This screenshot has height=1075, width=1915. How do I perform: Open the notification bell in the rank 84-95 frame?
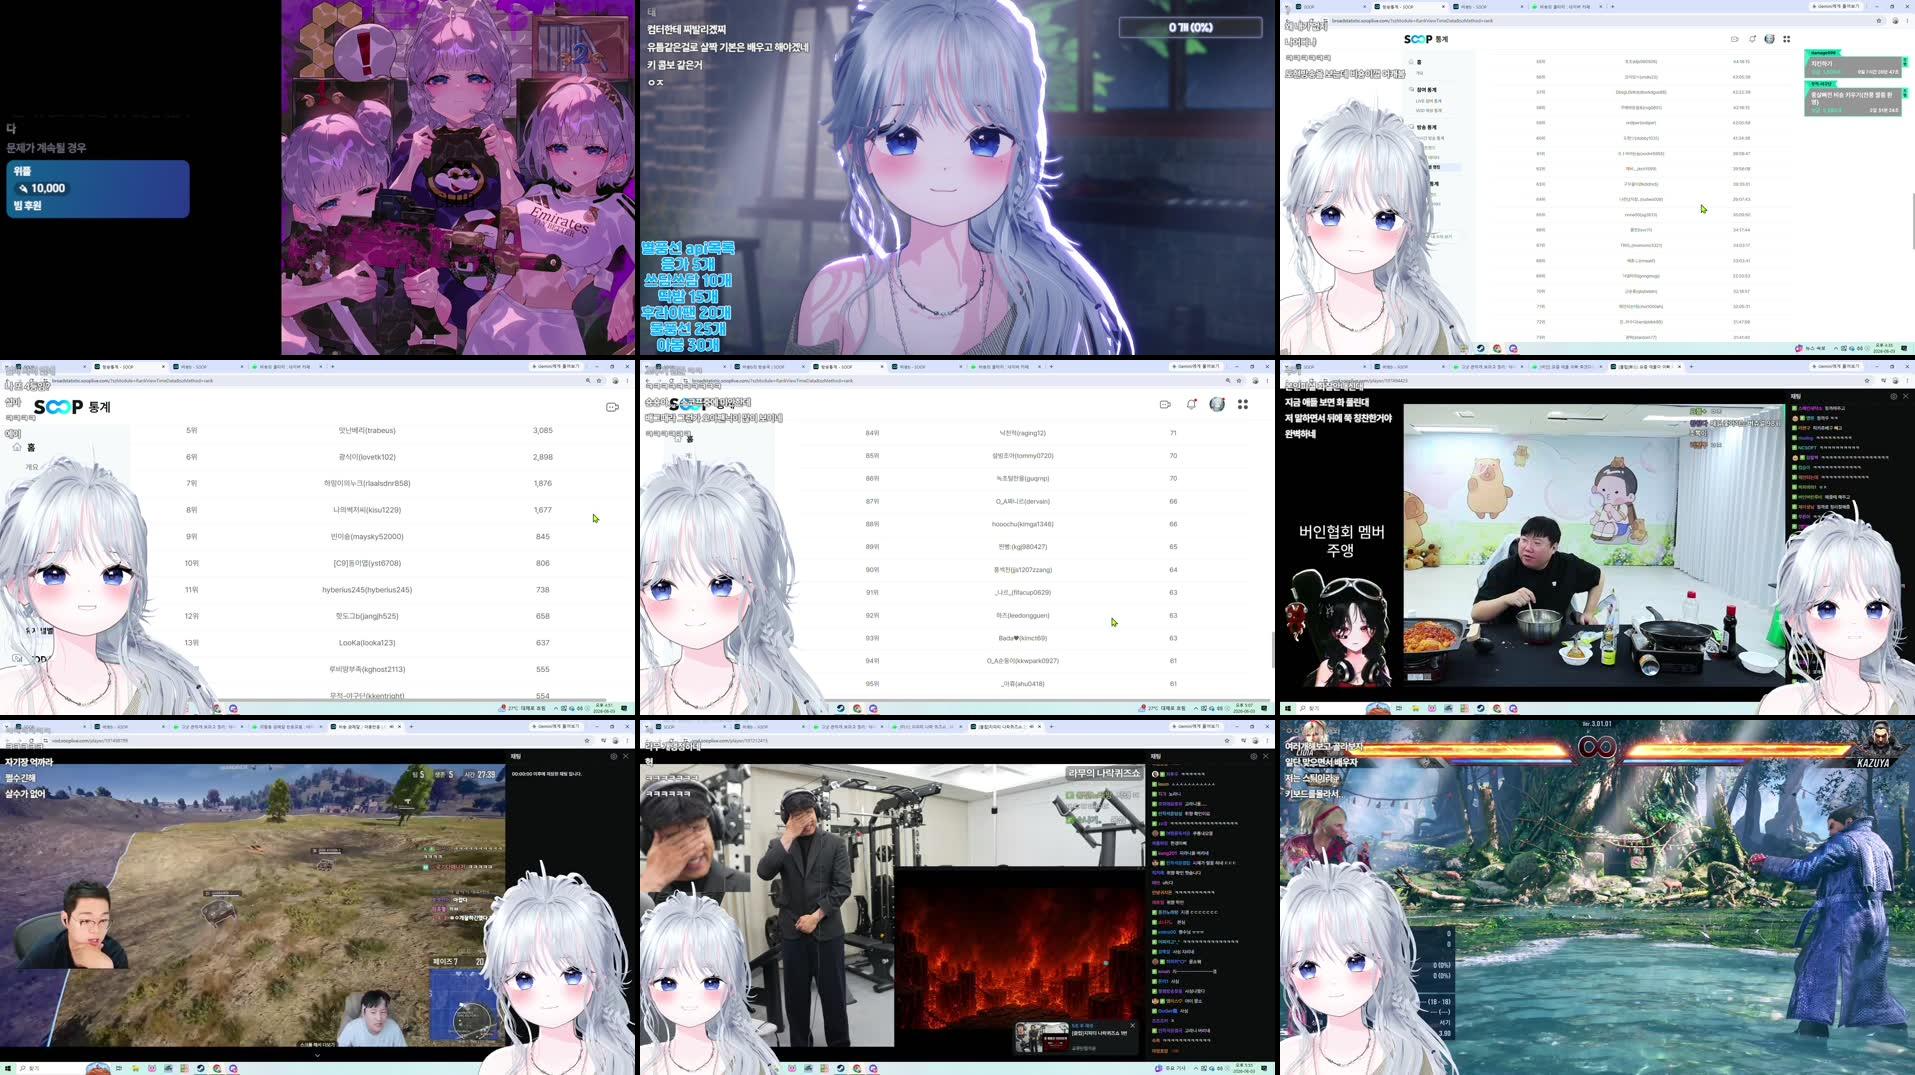(1191, 404)
